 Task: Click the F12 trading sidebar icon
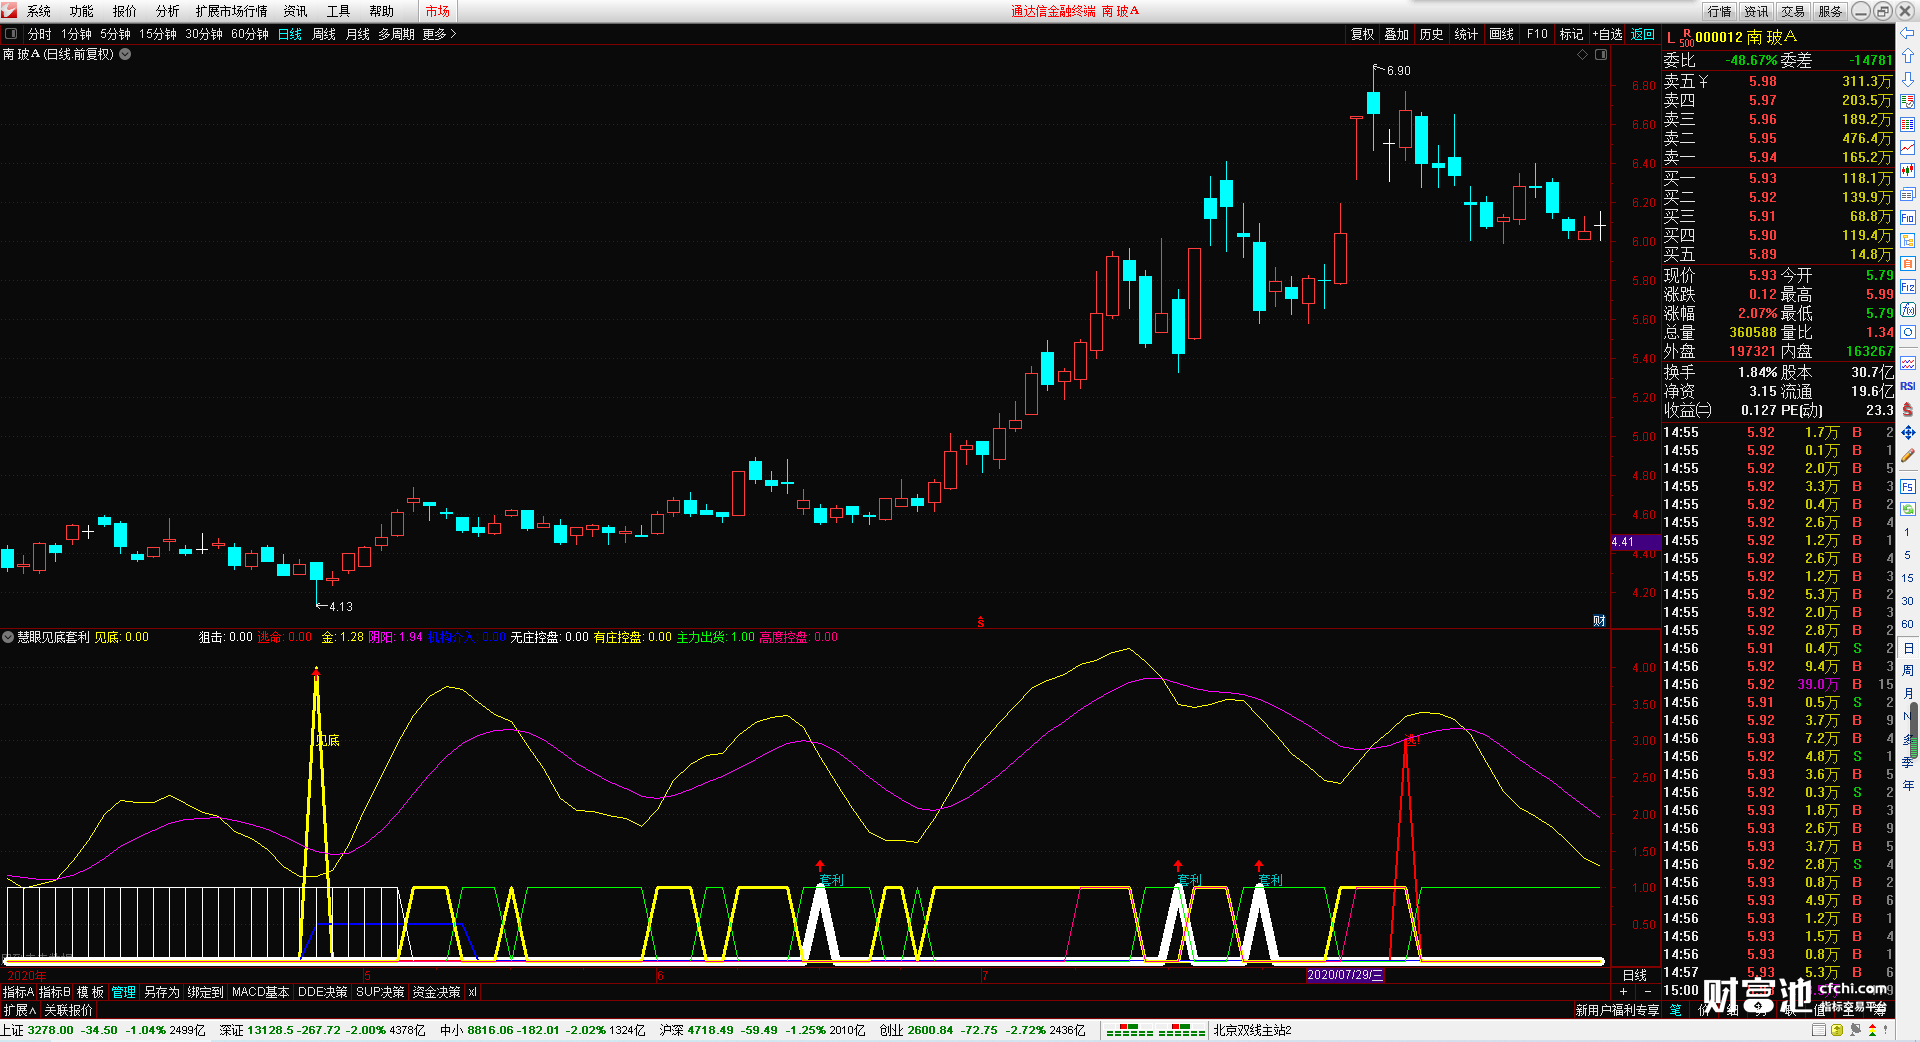[1908, 287]
